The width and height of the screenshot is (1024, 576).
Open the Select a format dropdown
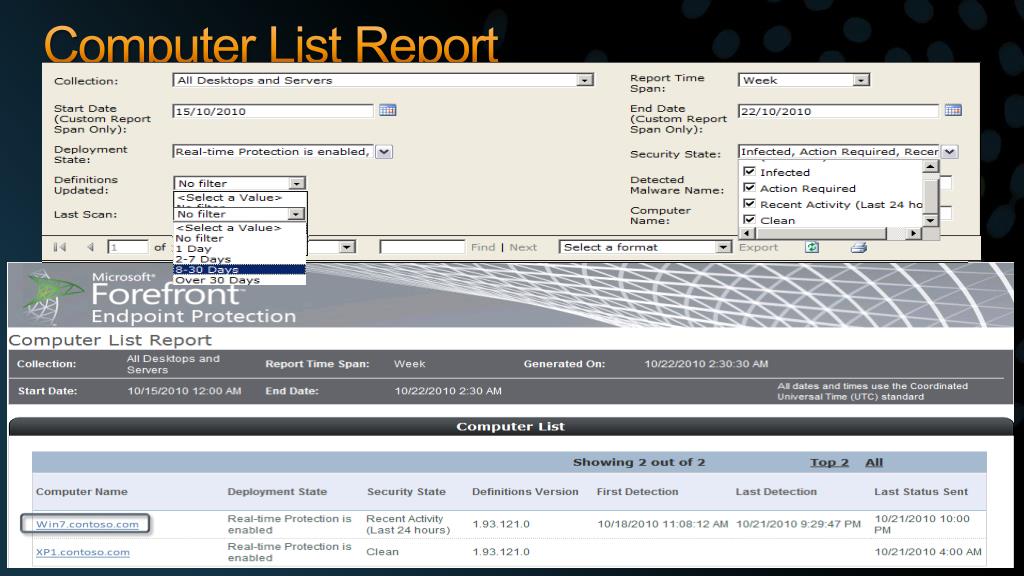[x=723, y=247]
